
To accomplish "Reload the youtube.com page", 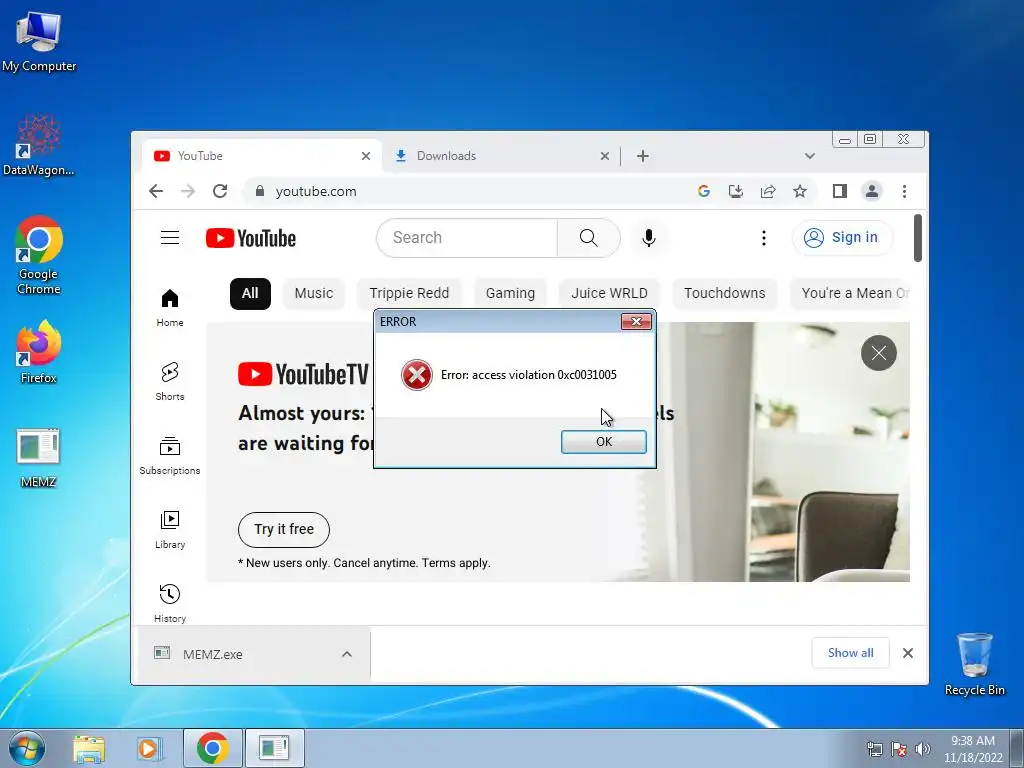I will 220,191.
